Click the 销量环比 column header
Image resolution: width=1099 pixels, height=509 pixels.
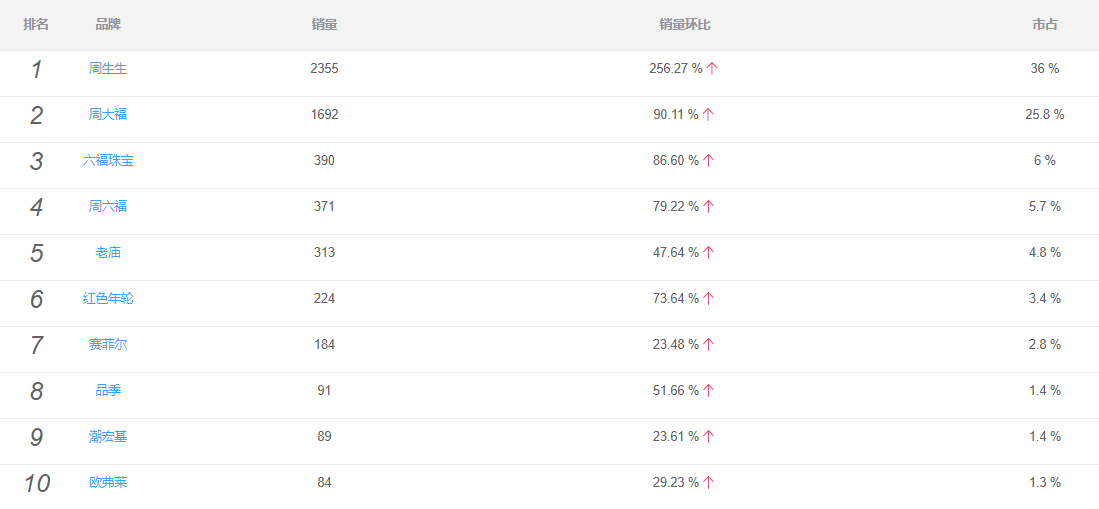[x=685, y=25]
